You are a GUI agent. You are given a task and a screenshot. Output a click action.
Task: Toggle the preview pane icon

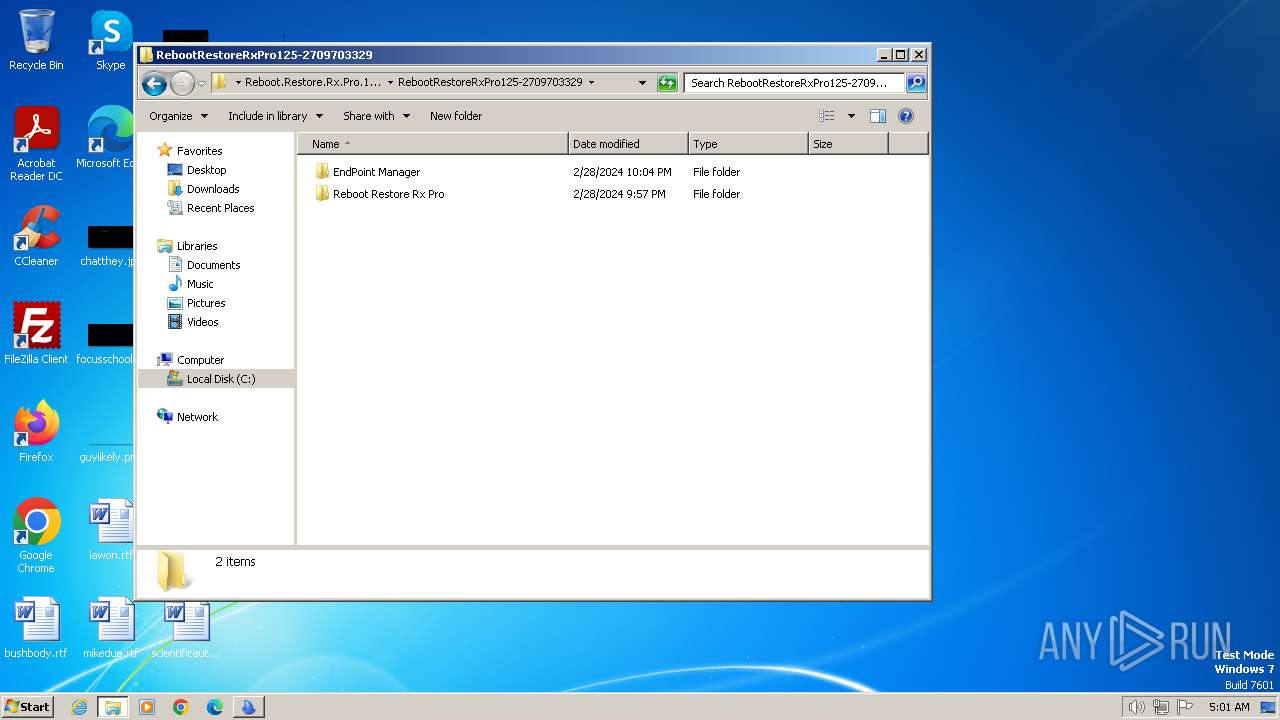[x=878, y=116]
